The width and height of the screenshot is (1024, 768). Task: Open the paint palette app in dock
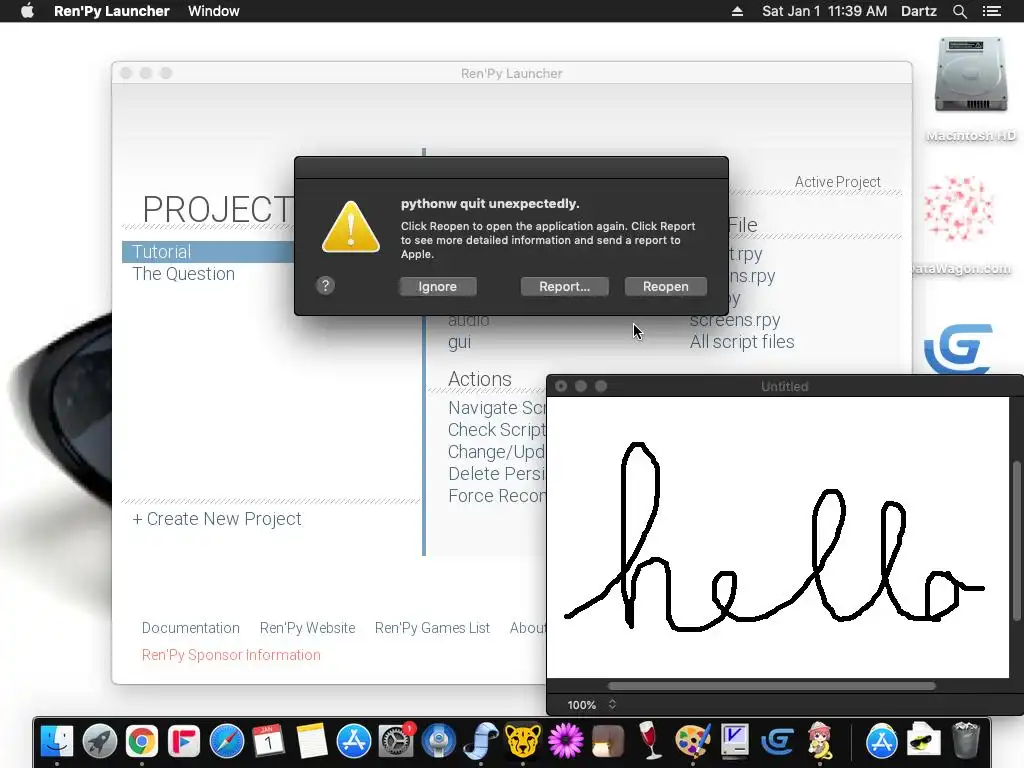692,741
